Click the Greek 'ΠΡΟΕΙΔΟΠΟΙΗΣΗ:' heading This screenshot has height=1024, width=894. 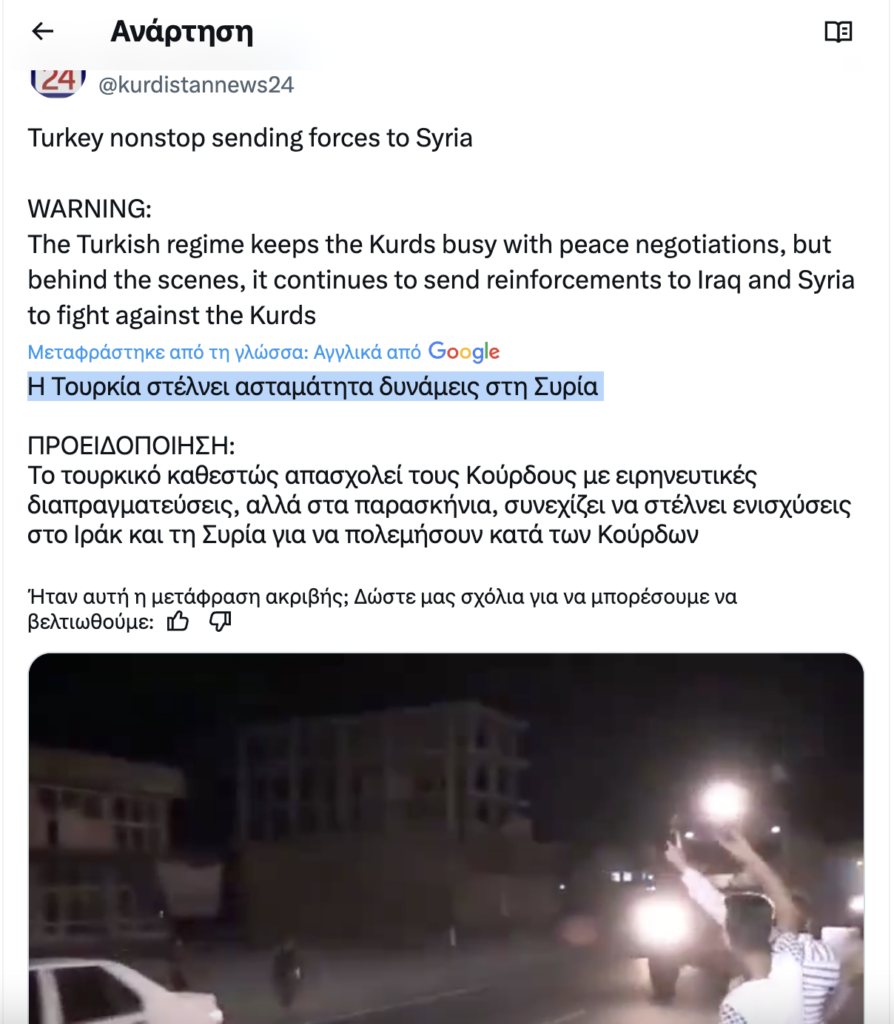[x=131, y=446]
